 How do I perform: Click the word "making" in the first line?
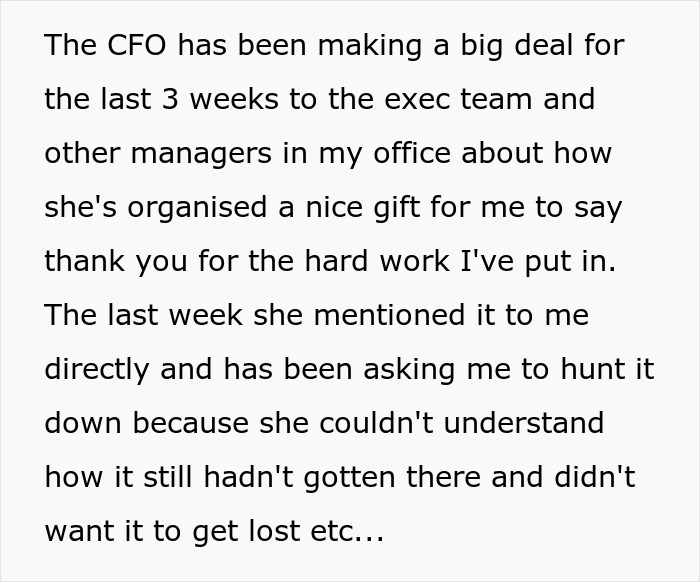click(x=314, y=46)
